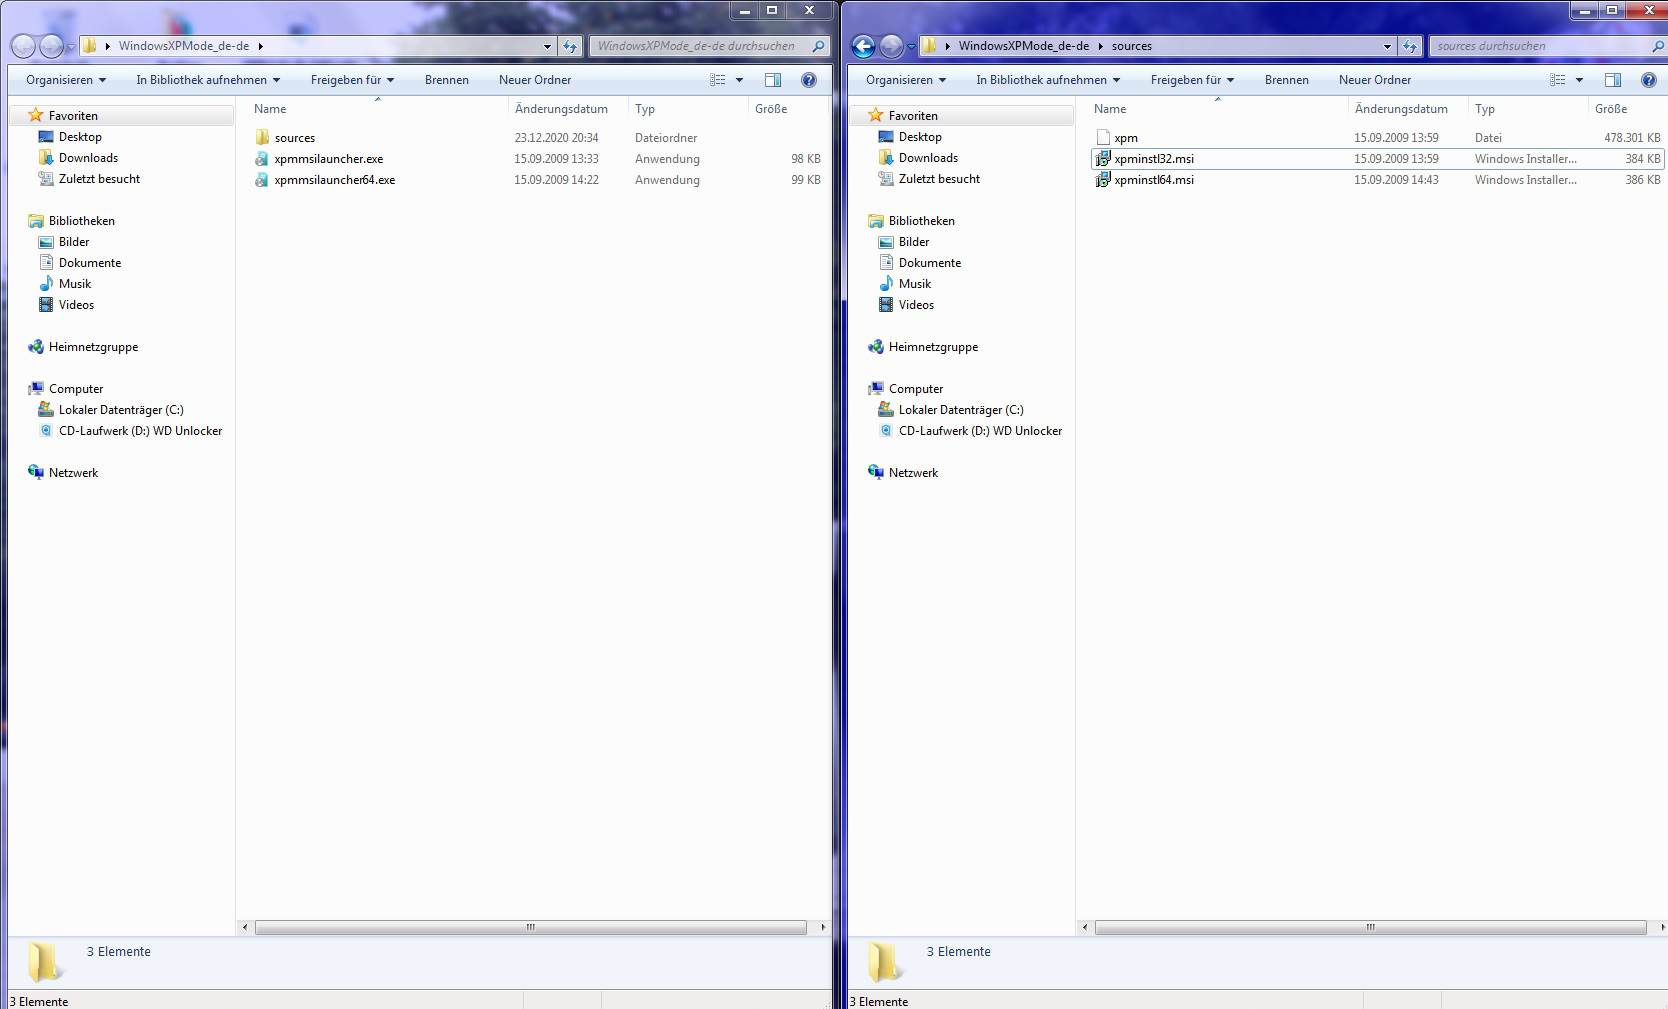Refresh the left window's address bar
The width and height of the screenshot is (1668, 1009).
click(570, 46)
